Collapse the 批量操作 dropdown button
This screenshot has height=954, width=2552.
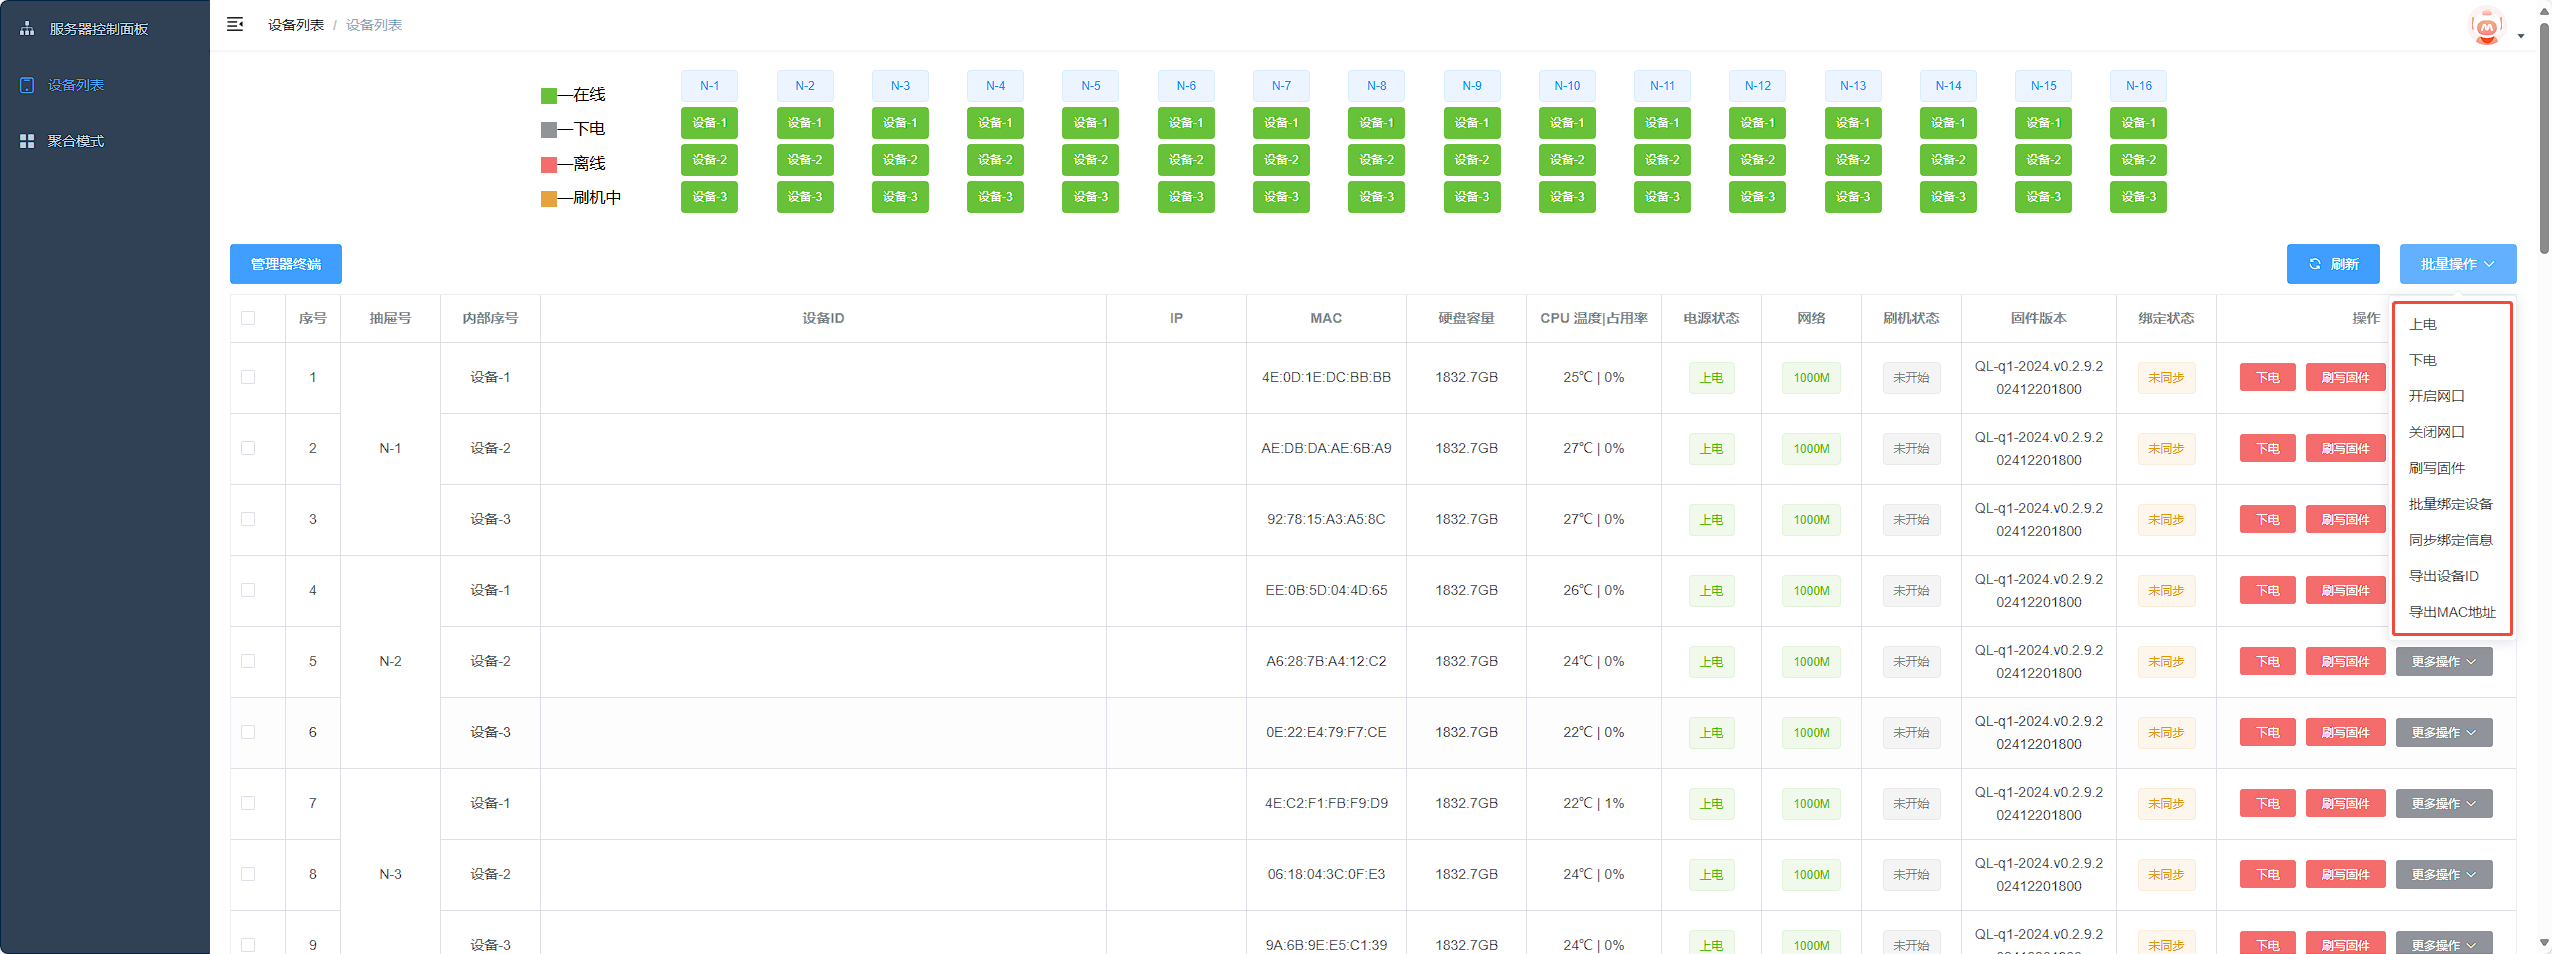pyautogui.click(x=2457, y=264)
